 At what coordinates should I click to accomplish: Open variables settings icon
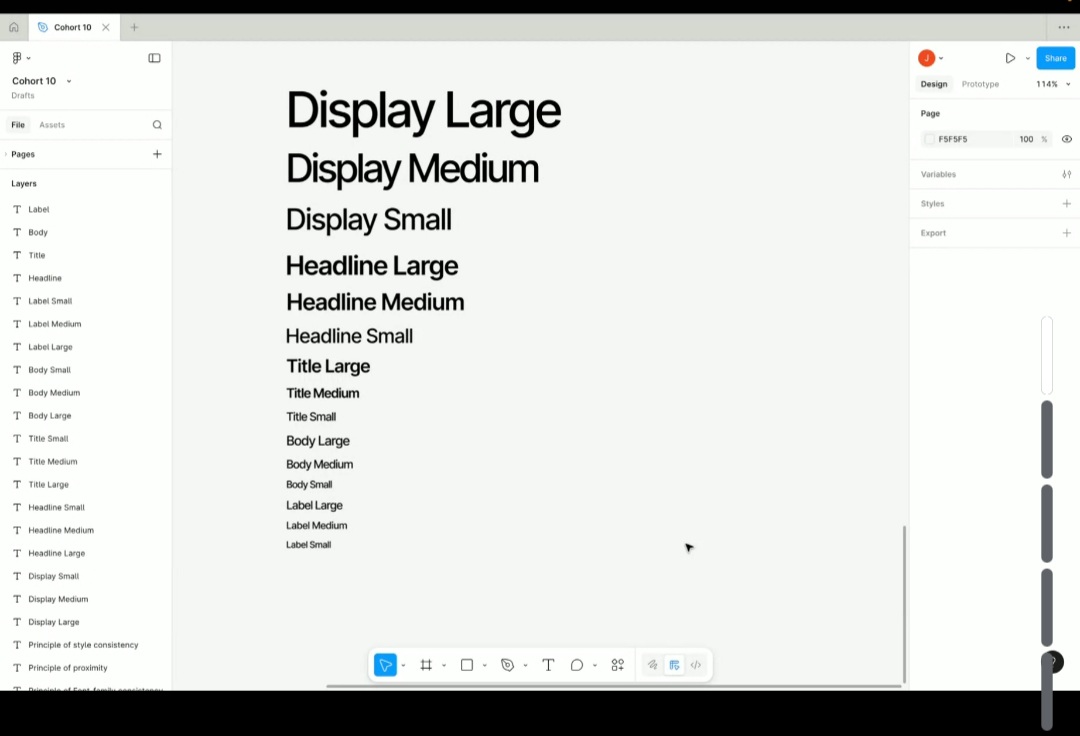[x=1066, y=174]
